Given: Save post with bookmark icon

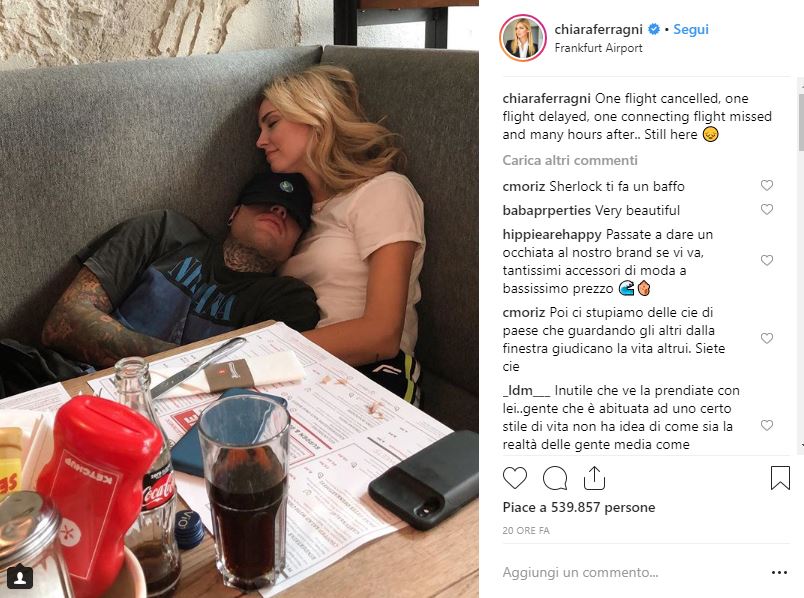Looking at the screenshot, I should point(780,477).
